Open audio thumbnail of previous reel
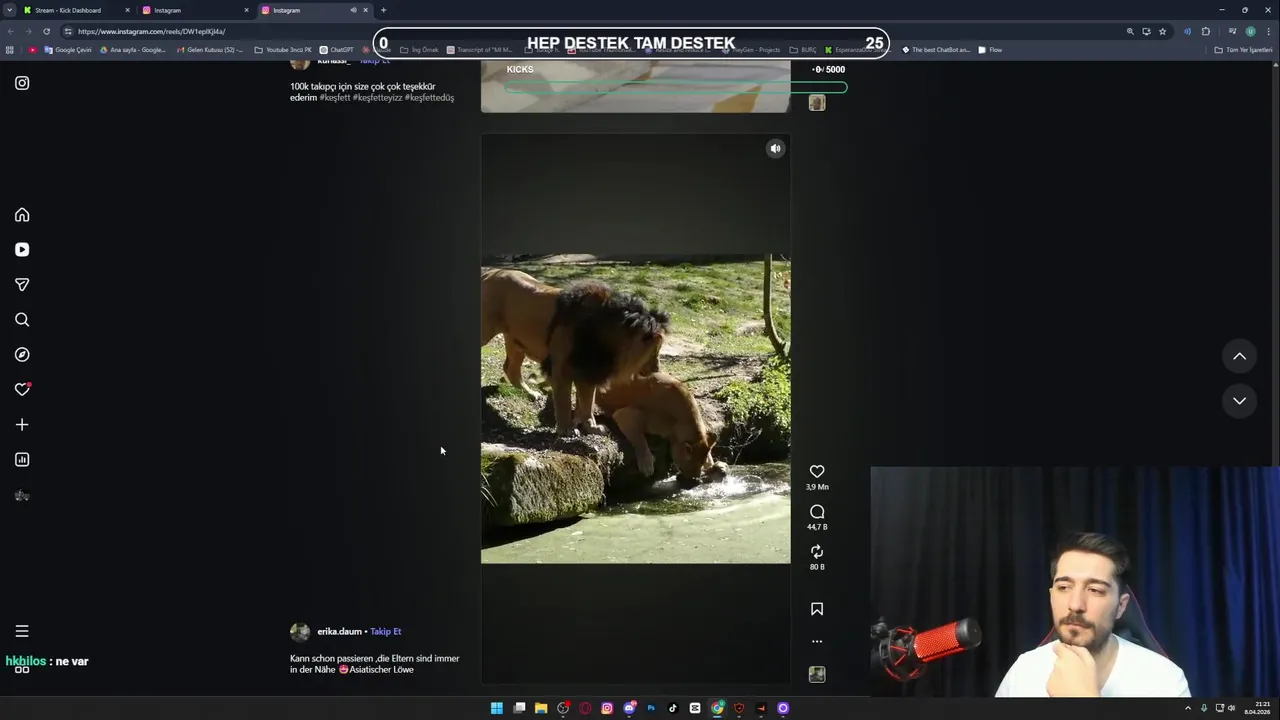 (817, 103)
